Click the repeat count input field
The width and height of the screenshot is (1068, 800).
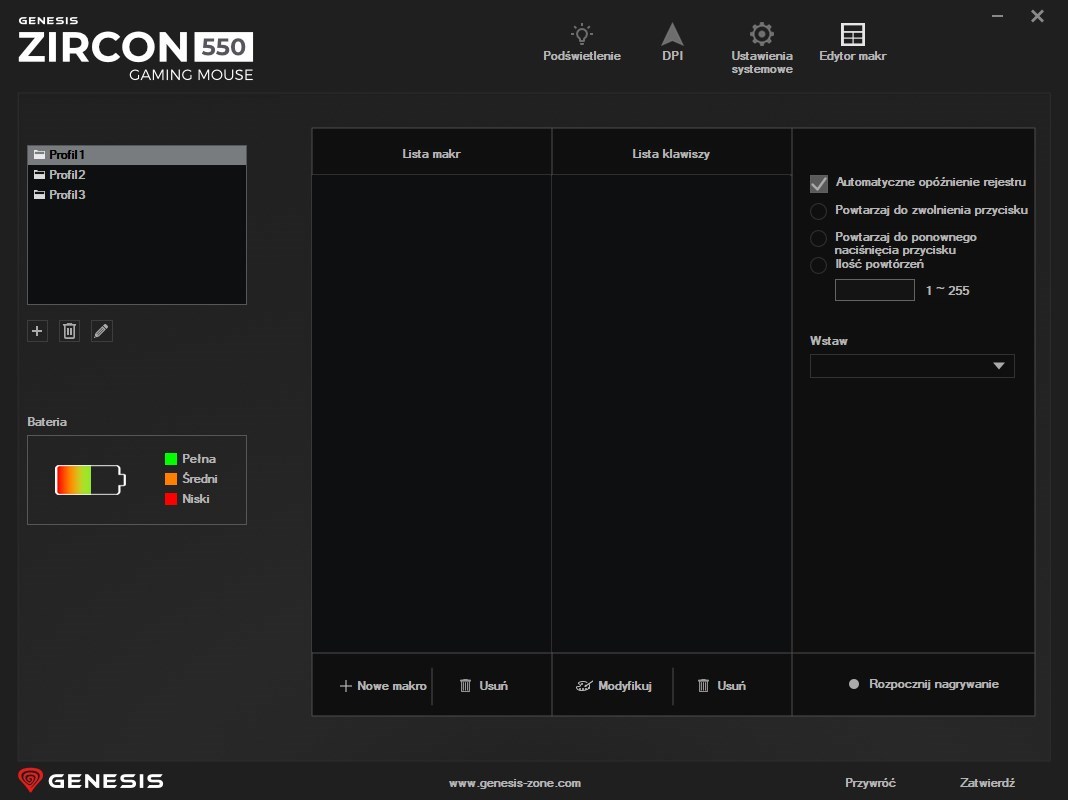(x=875, y=290)
